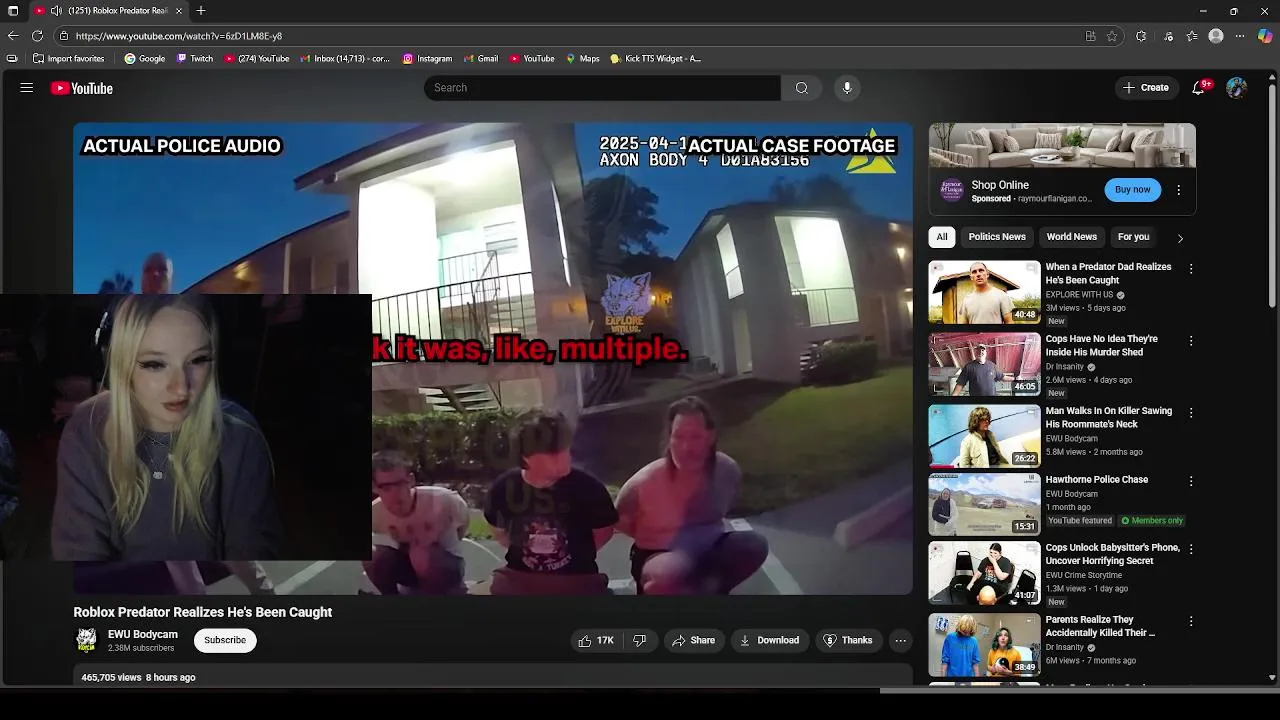Click the browser address bar URL
This screenshot has width=1280, height=720.
[x=179, y=36]
